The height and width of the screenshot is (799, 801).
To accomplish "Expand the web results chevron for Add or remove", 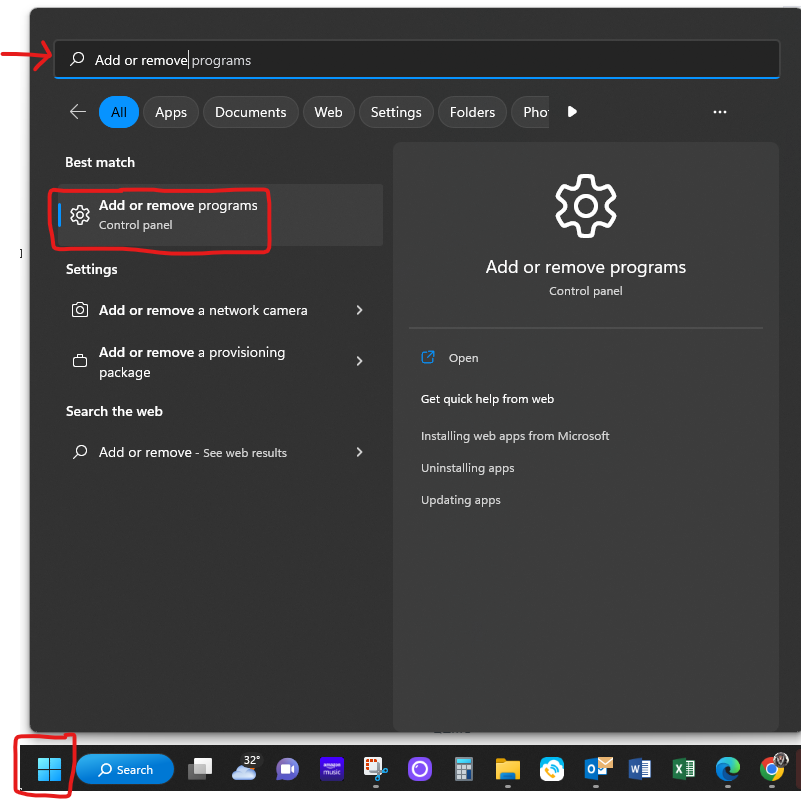I will [359, 452].
